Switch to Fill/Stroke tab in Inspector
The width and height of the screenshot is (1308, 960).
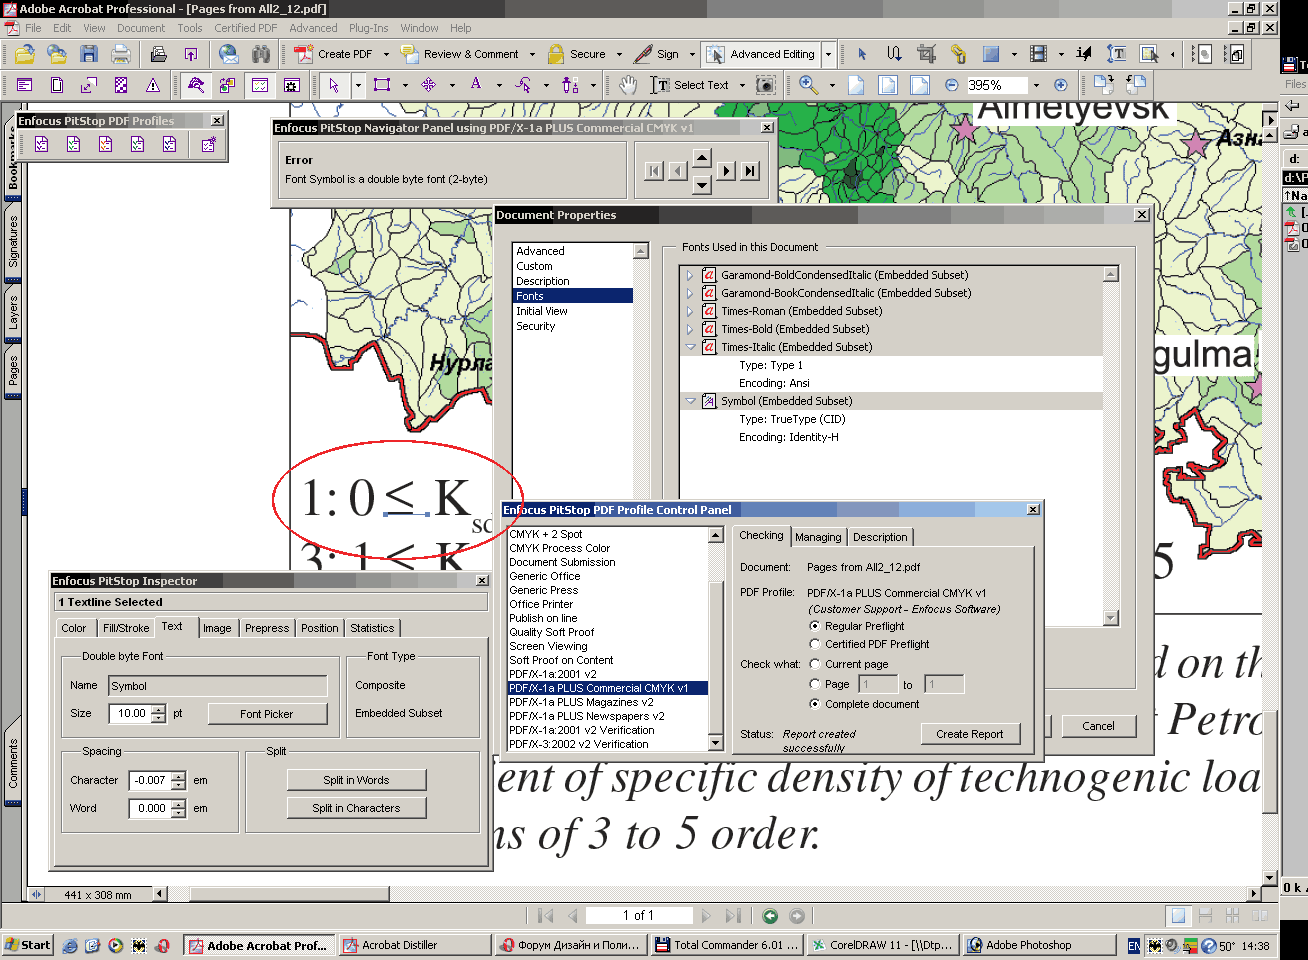tap(126, 628)
